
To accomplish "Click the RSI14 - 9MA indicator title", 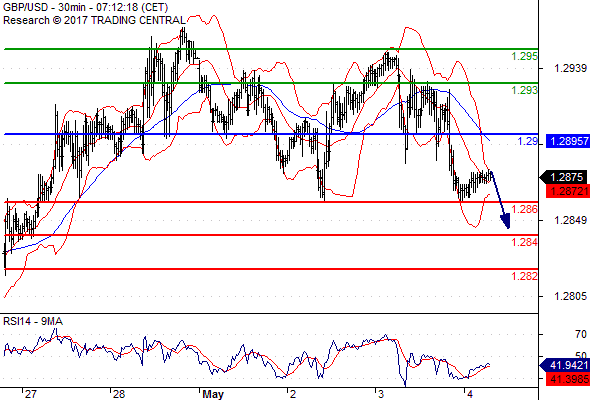I will (33, 321).
